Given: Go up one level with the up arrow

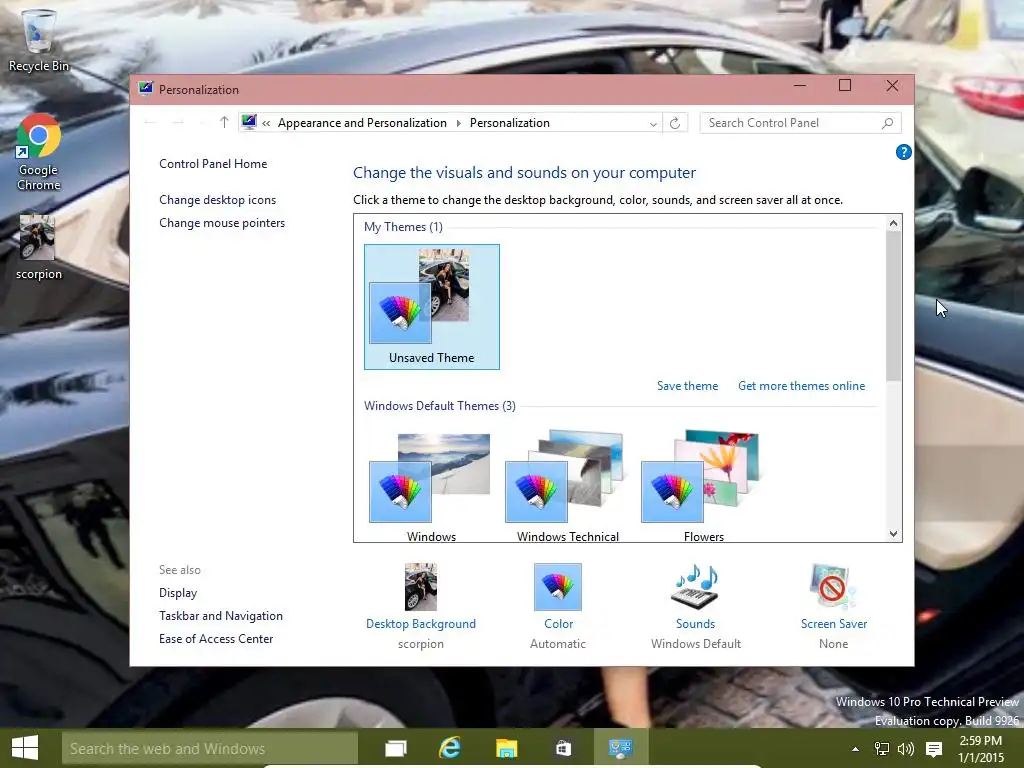Looking at the screenshot, I should 224,123.
